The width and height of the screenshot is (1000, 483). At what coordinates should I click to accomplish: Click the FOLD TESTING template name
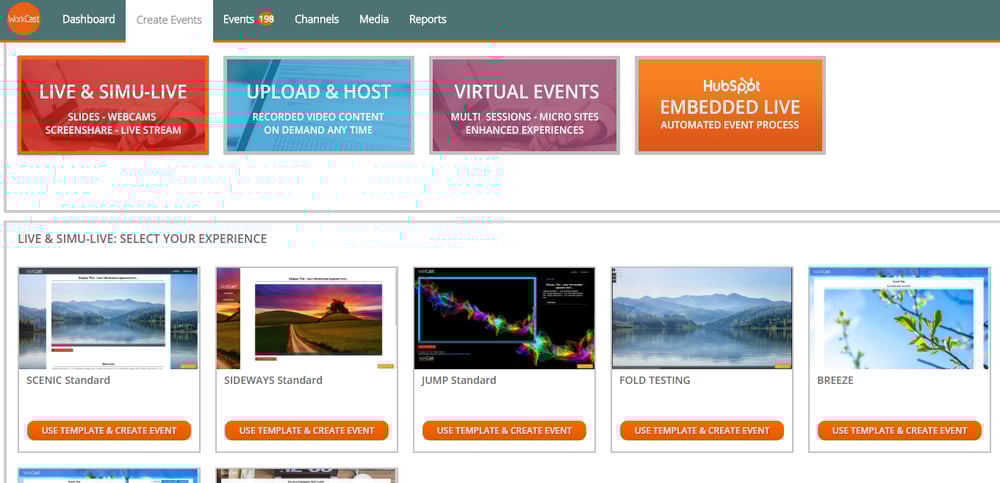[x=654, y=380]
